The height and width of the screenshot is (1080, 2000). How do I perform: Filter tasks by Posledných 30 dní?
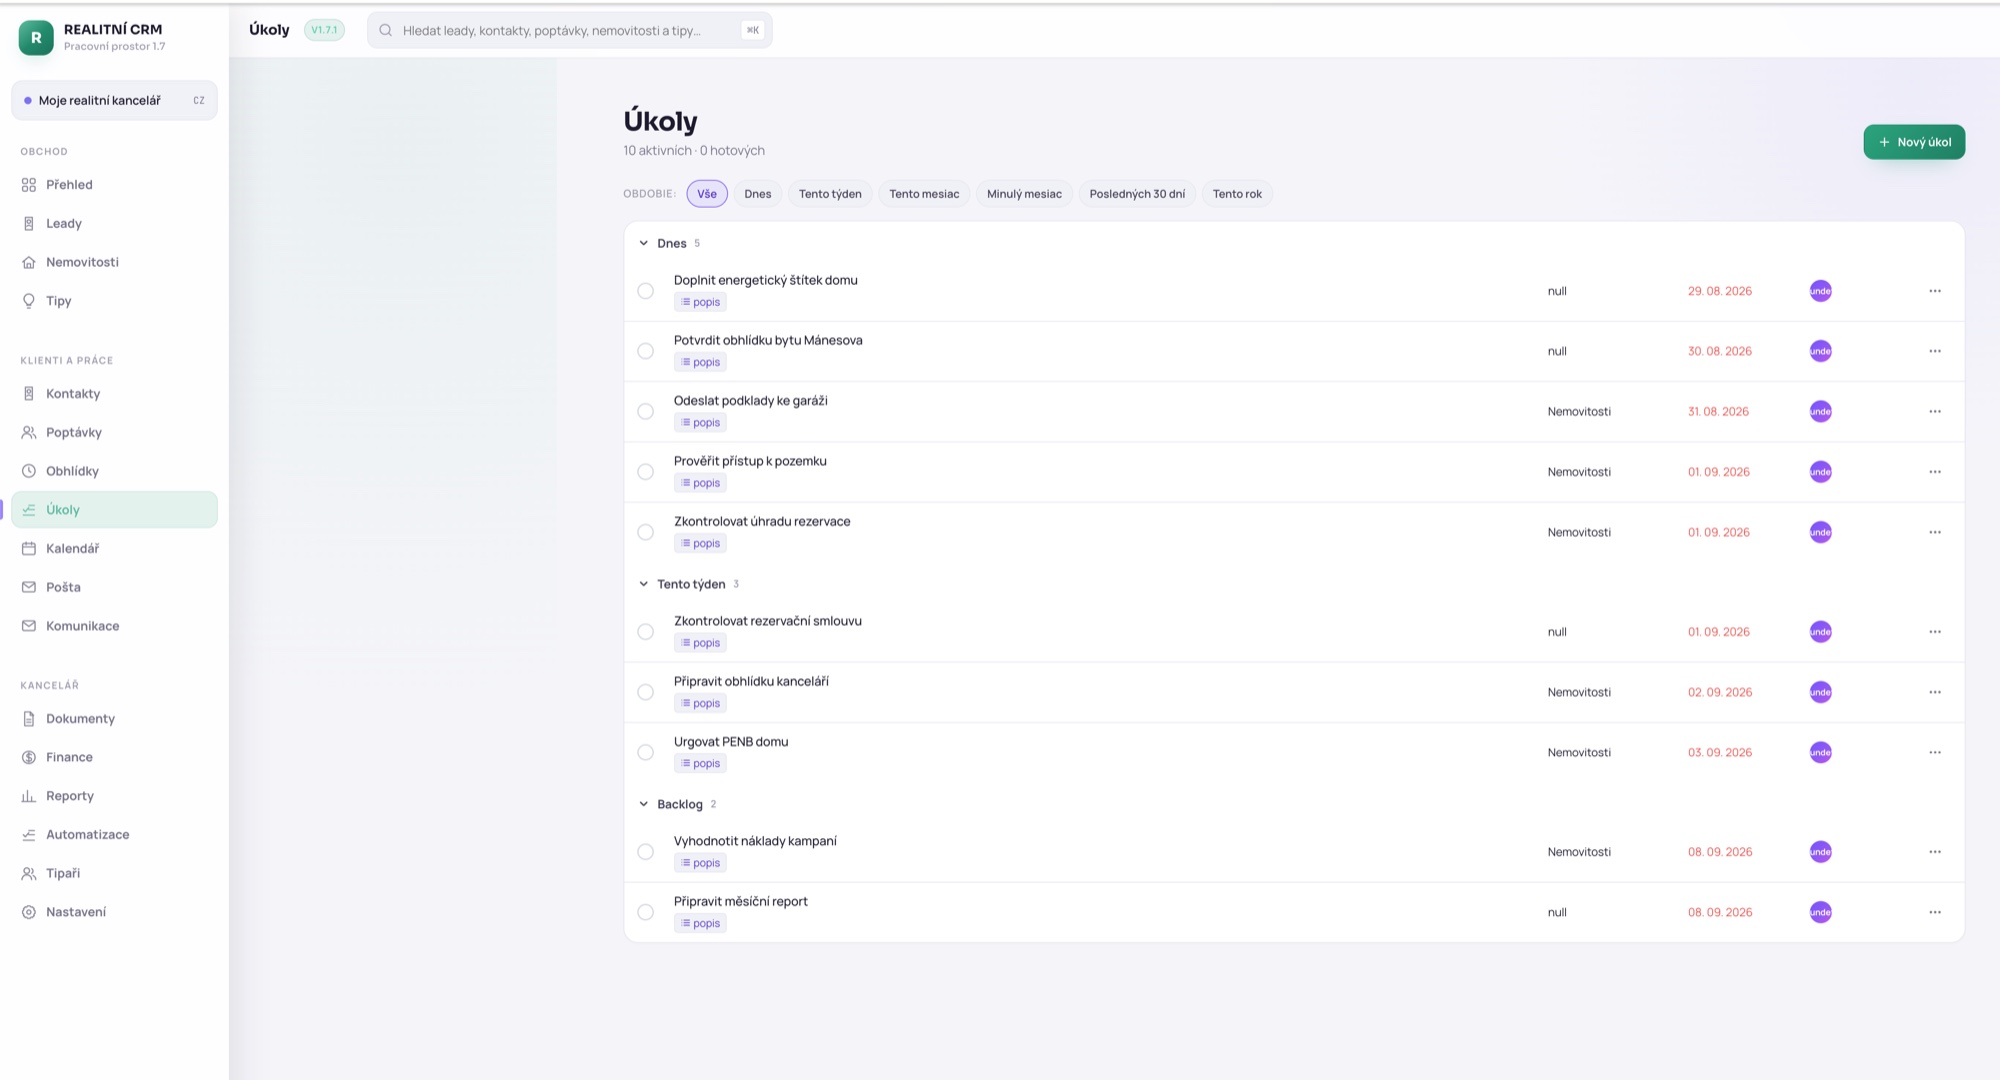tap(1137, 194)
